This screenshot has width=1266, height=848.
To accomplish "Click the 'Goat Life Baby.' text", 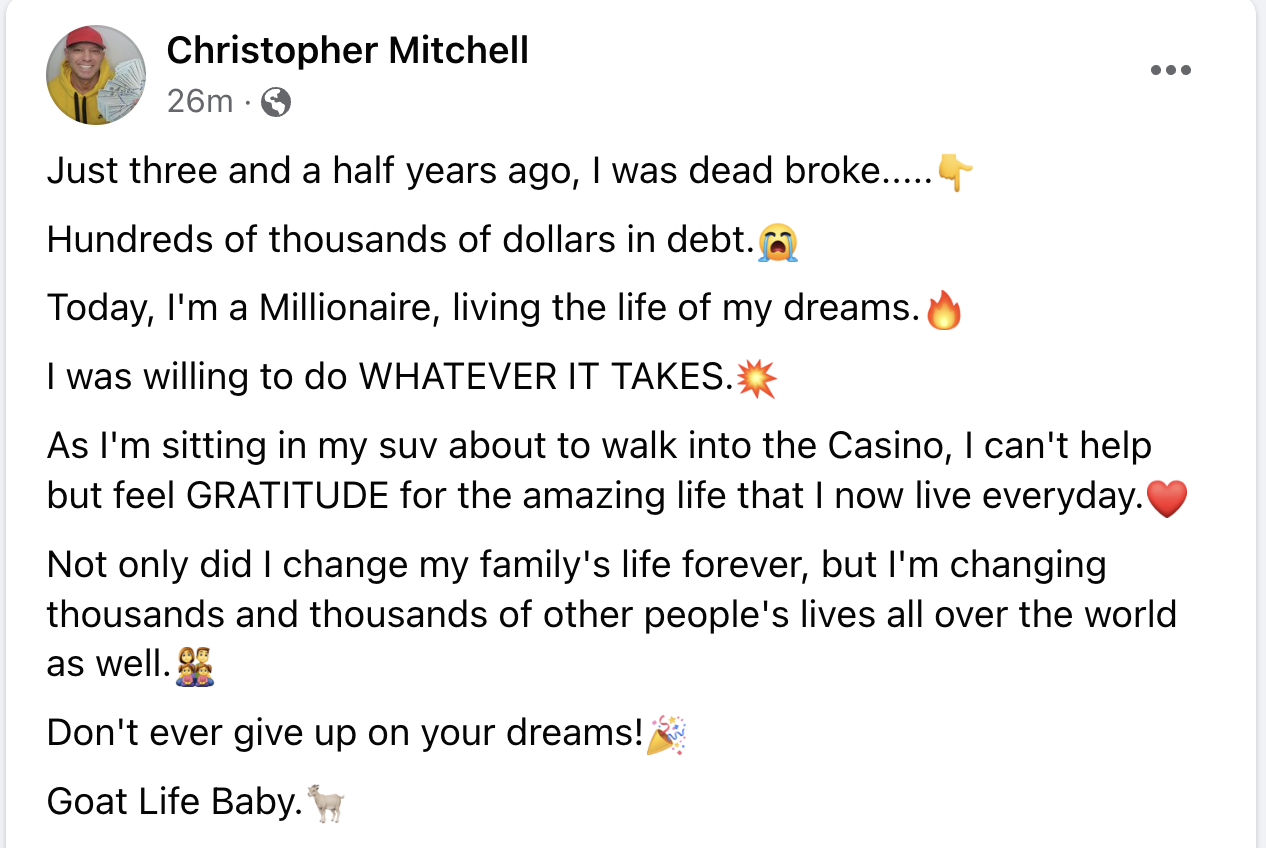I will 174,802.
